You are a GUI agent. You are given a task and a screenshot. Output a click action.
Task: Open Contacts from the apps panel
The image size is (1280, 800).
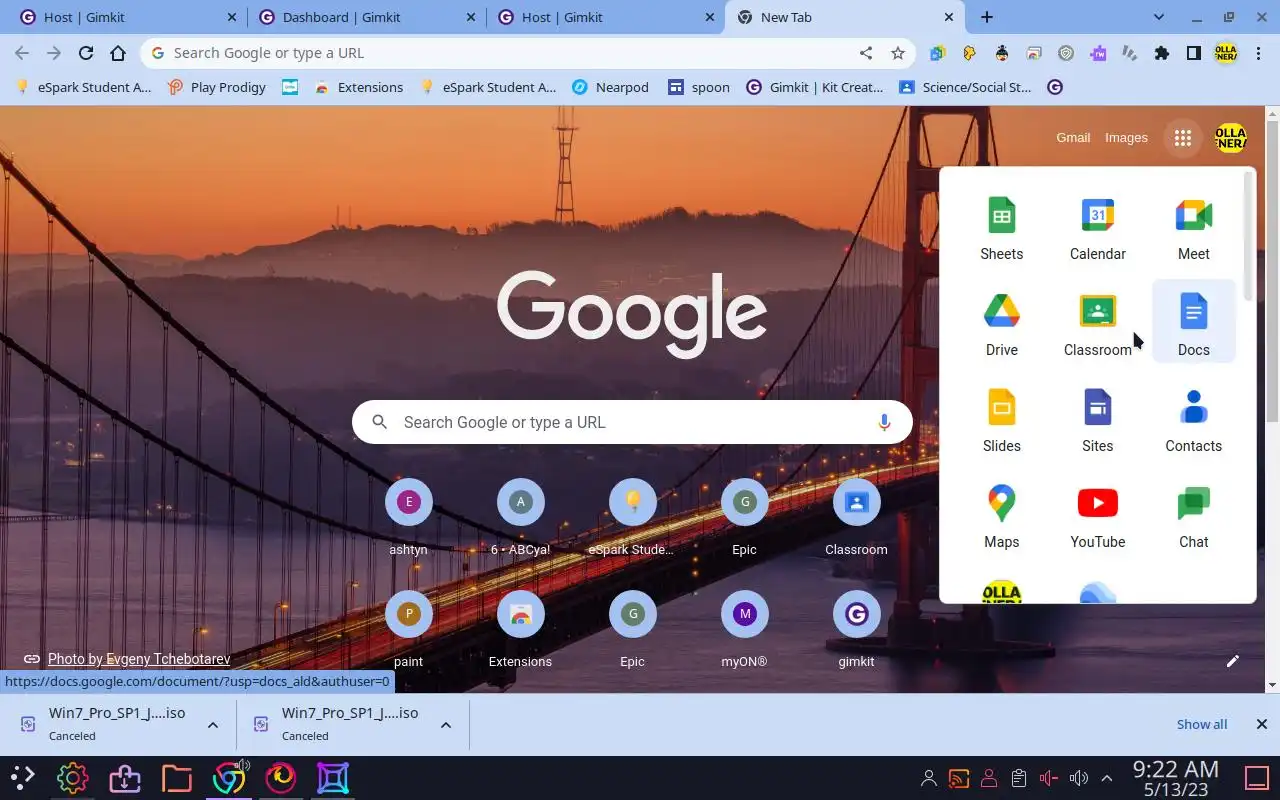(x=1193, y=422)
